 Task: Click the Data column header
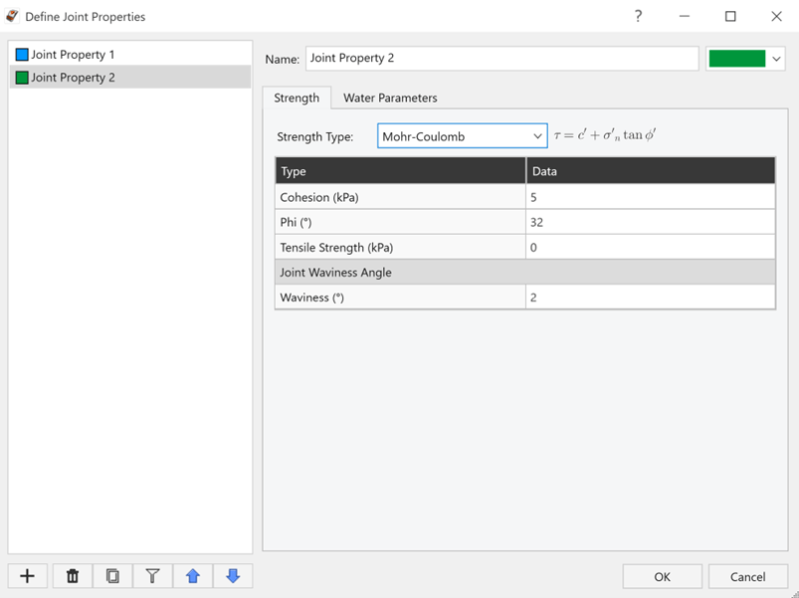(651, 171)
